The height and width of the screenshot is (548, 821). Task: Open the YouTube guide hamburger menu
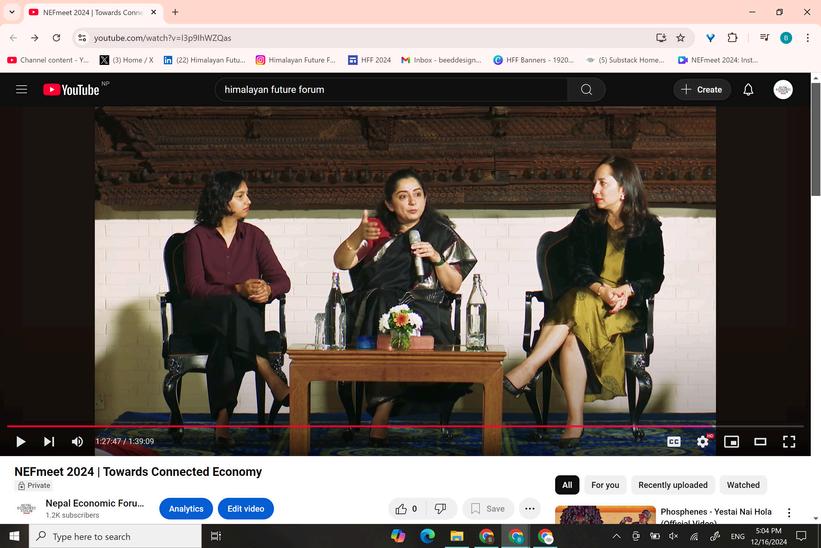(x=21, y=90)
